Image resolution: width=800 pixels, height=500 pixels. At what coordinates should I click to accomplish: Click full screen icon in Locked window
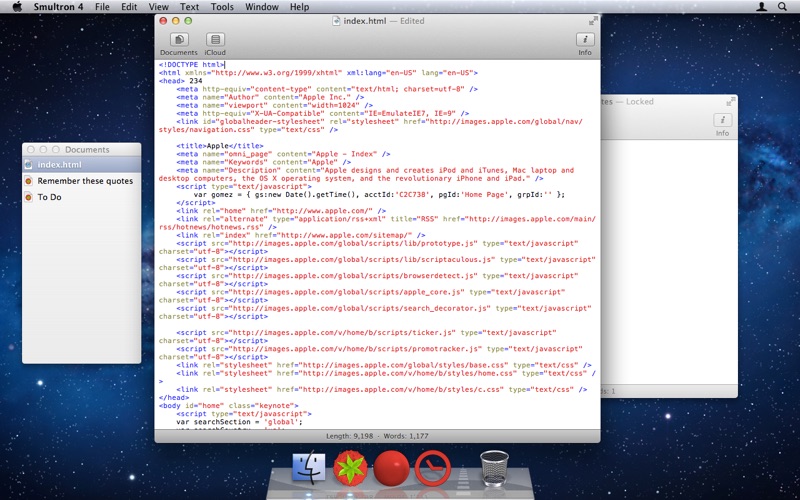coord(731,102)
